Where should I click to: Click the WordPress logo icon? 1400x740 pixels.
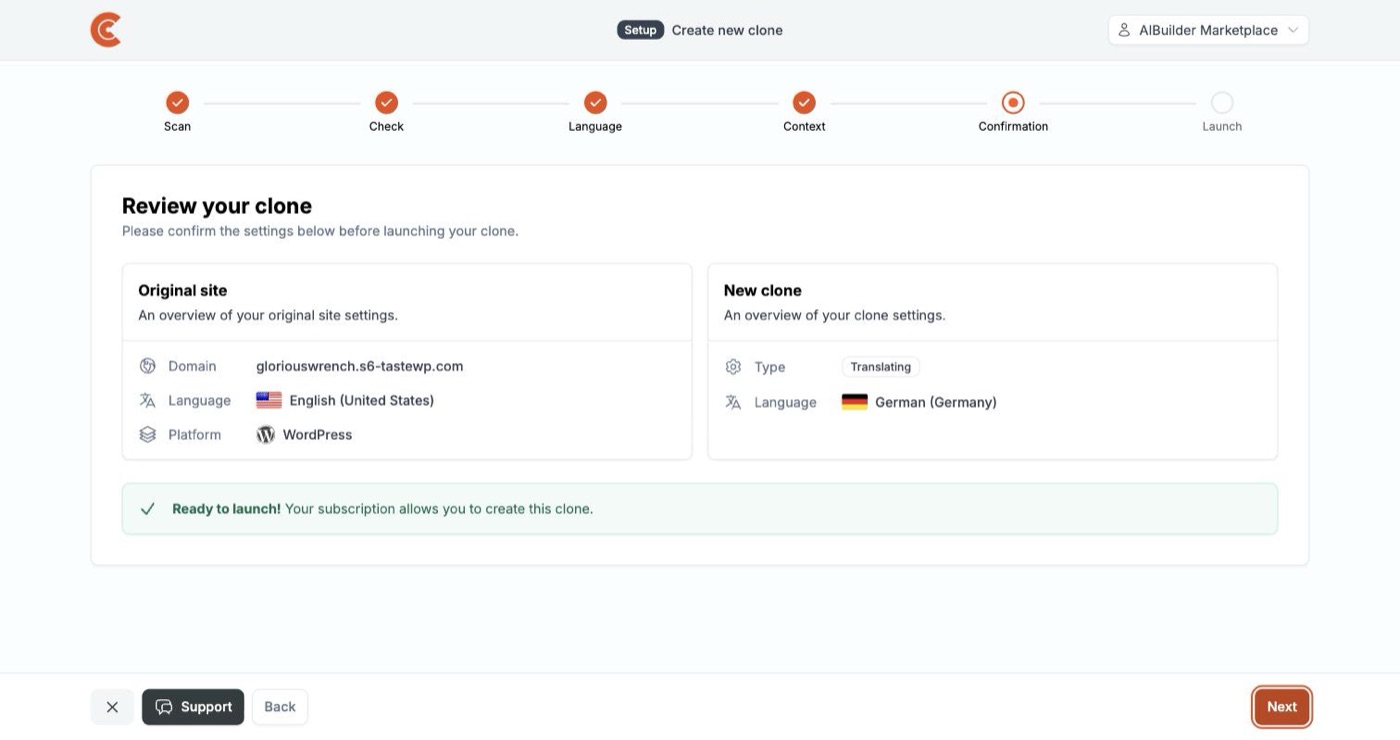tap(265, 434)
